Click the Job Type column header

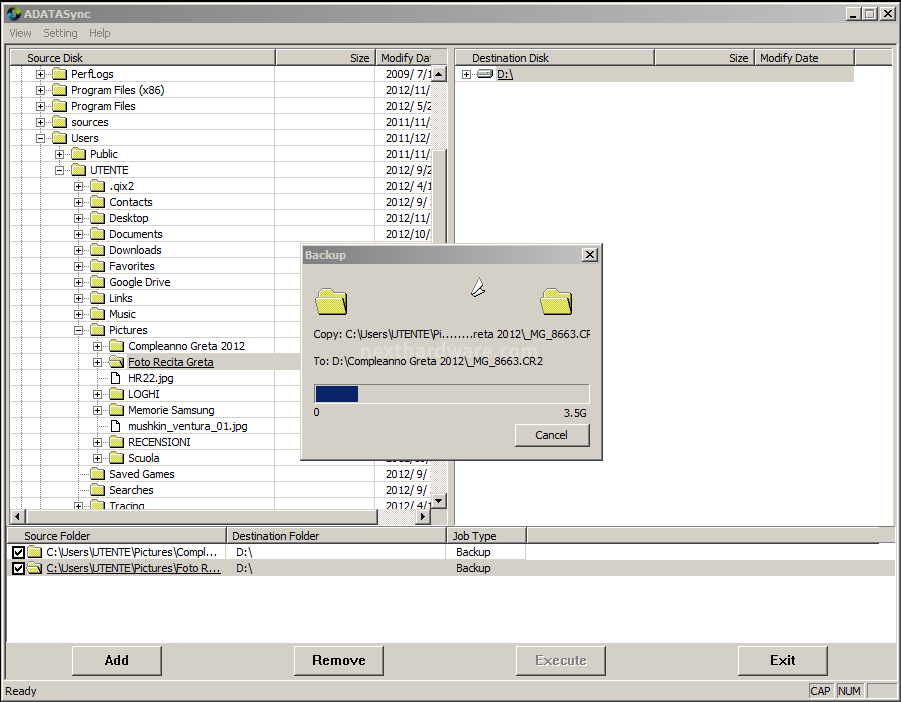tap(486, 536)
